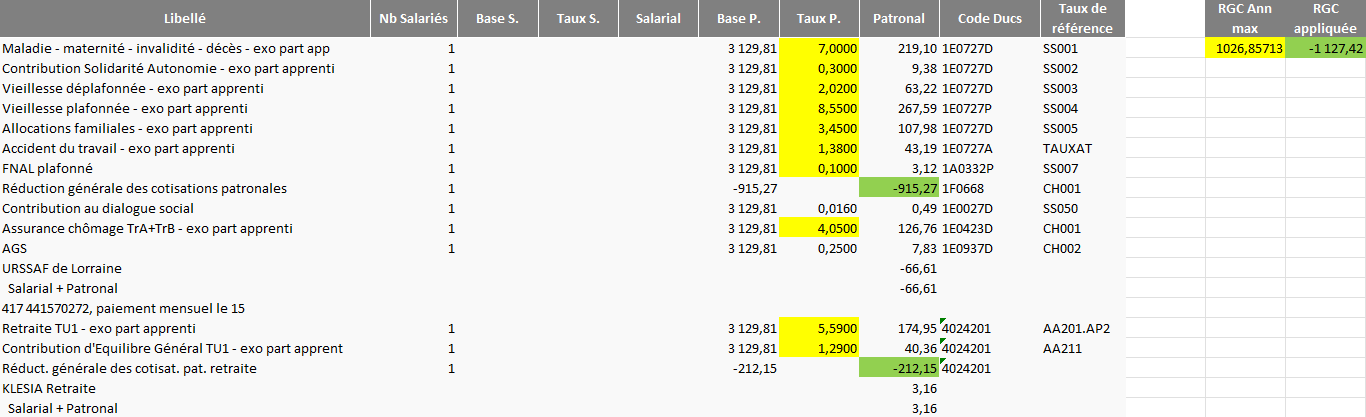The height and width of the screenshot is (417, 1366).
Task: Select green cell showing -212,15
Action: coord(899,368)
